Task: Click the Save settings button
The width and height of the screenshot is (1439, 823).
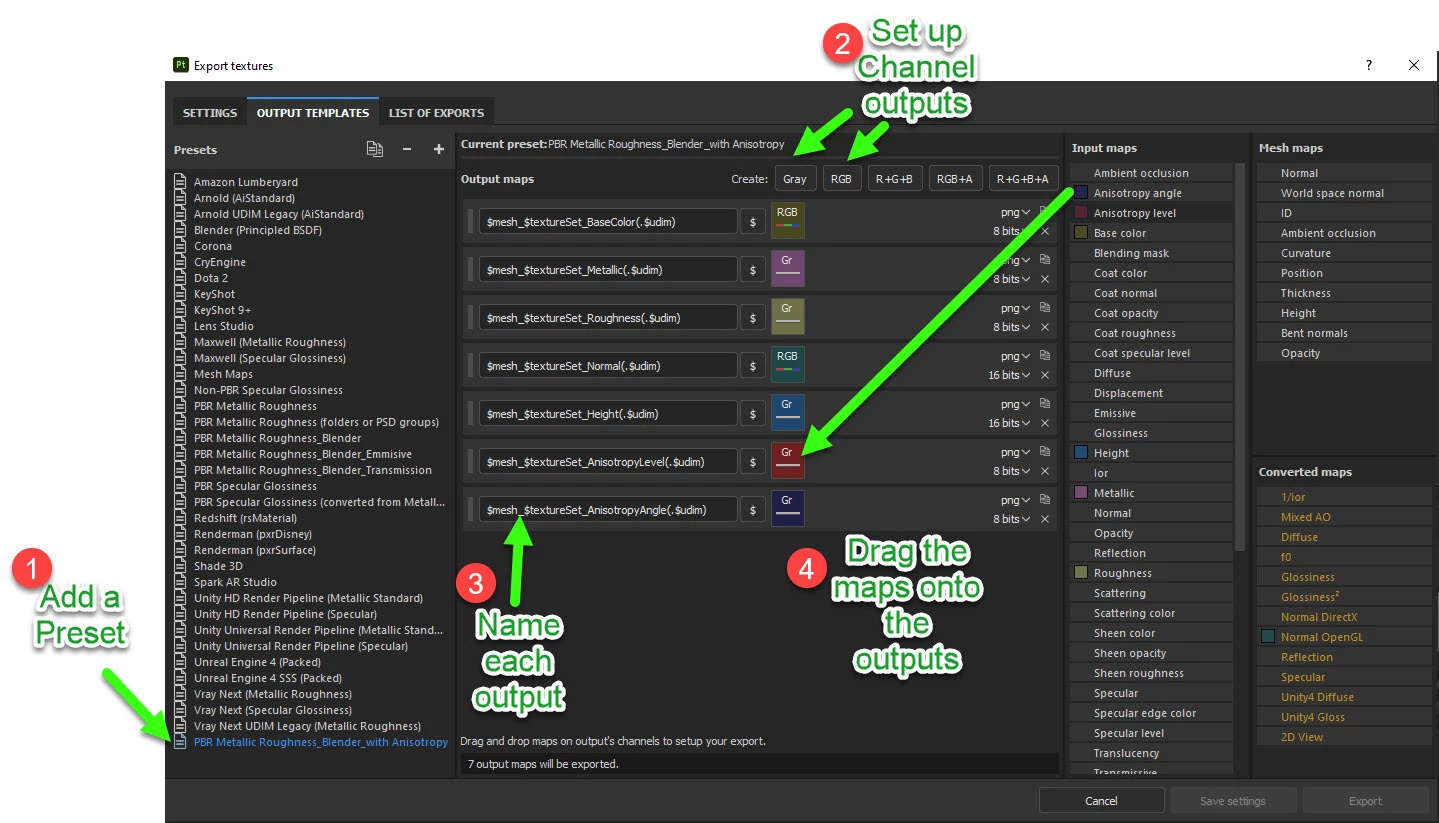Action: (x=1233, y=800)
